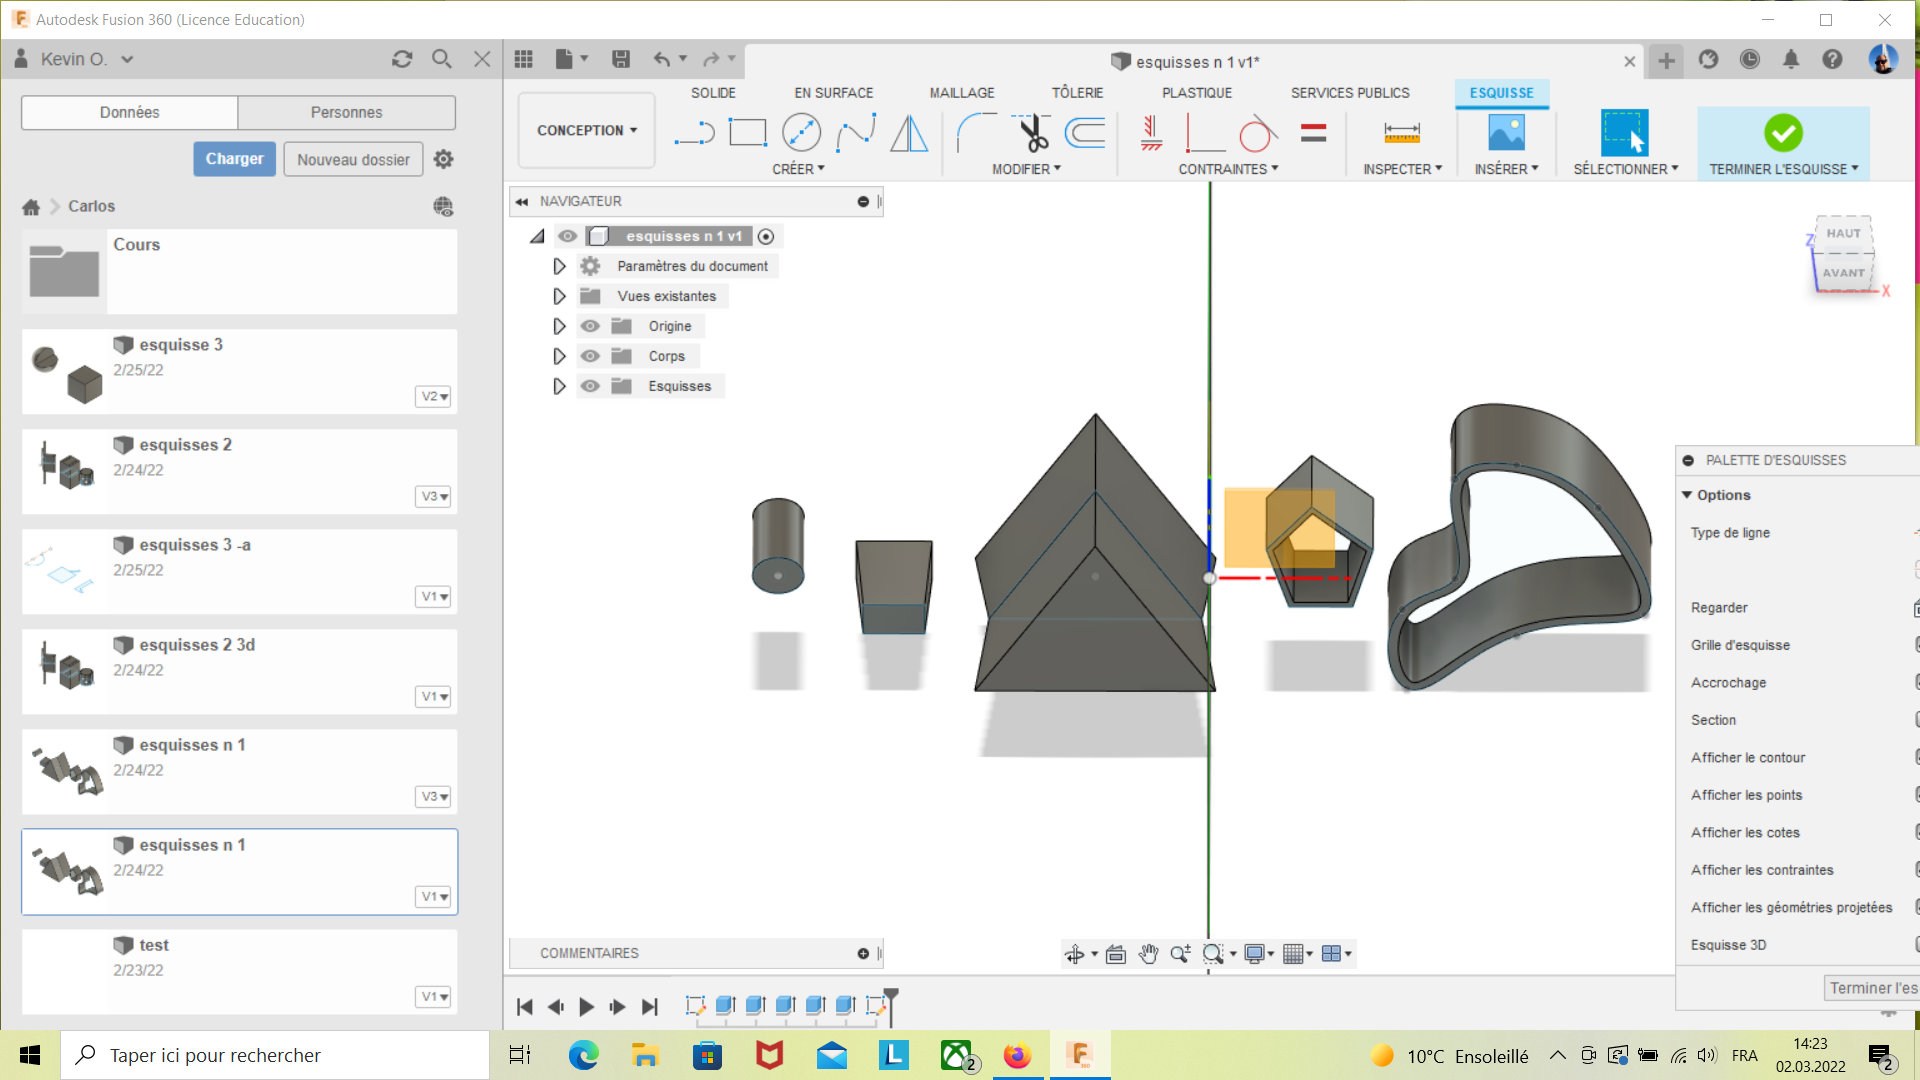The image size is (1920, 1080).
Task: Hide the Corps folder visibility
Action: pyautogui.click(x=590, y=356)
